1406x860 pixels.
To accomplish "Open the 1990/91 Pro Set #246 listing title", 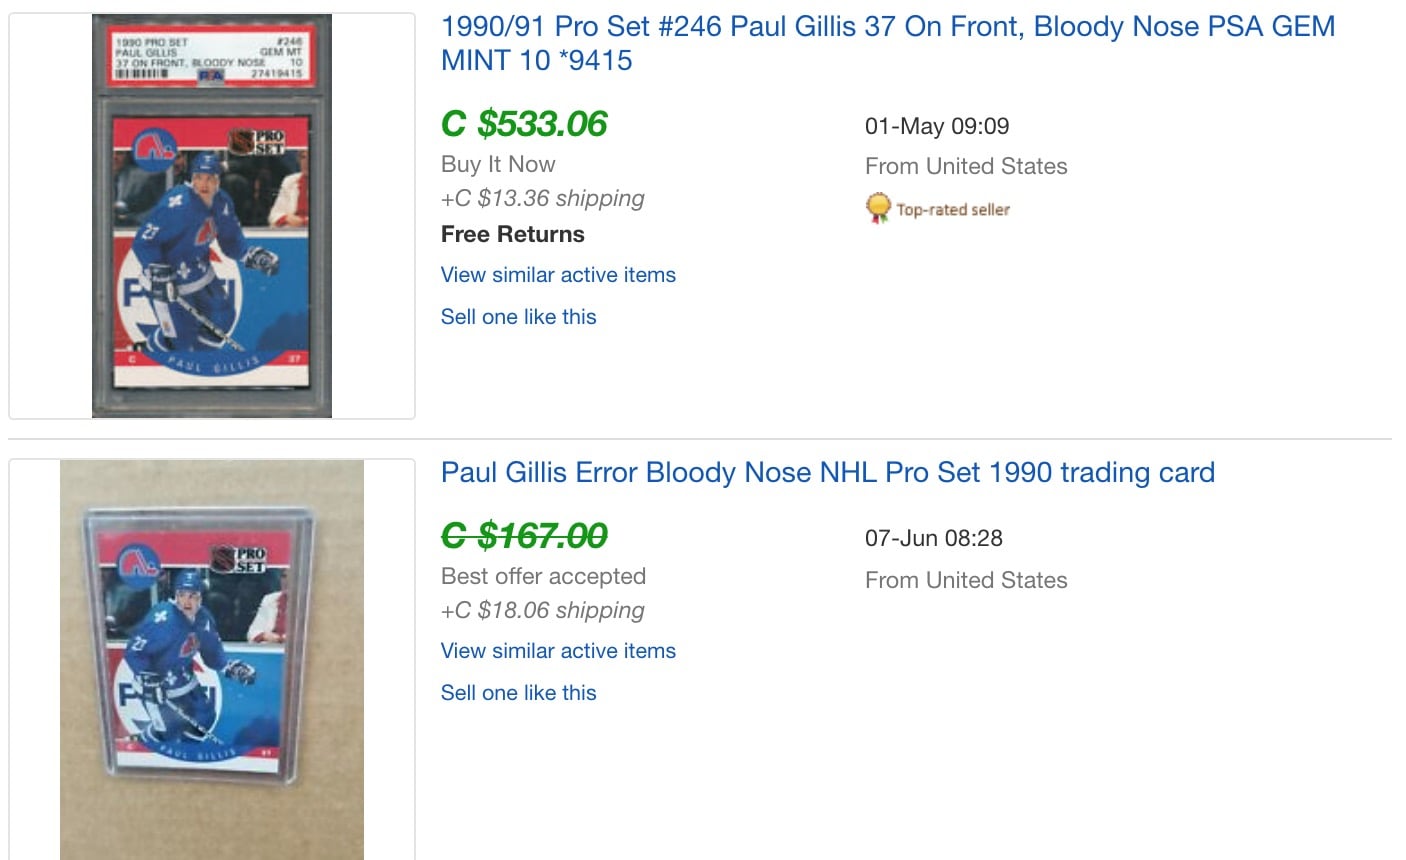I will point(888,43).
